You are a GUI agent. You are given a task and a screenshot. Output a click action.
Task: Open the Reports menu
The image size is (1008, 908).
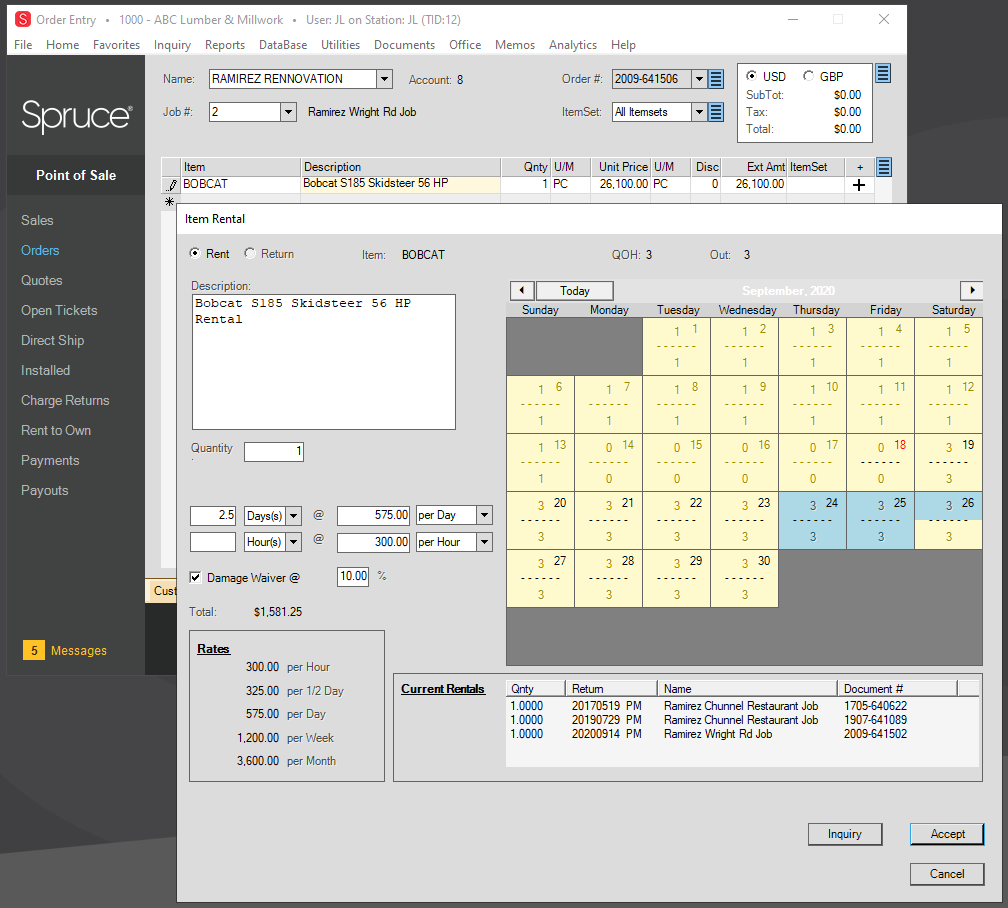click(225, 45)
